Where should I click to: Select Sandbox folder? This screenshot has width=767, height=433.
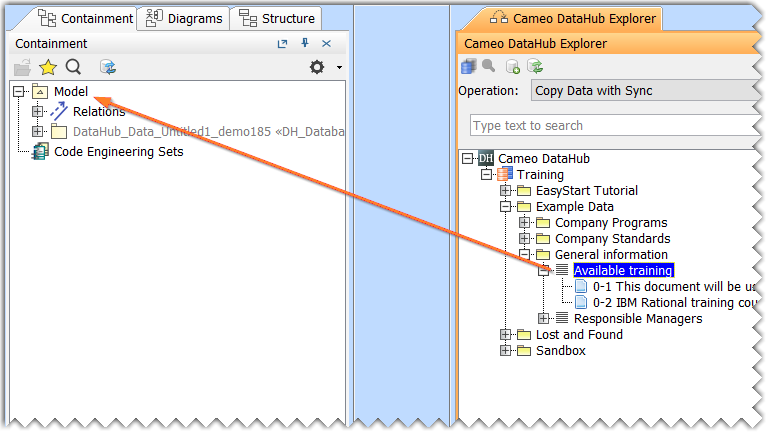561,351
